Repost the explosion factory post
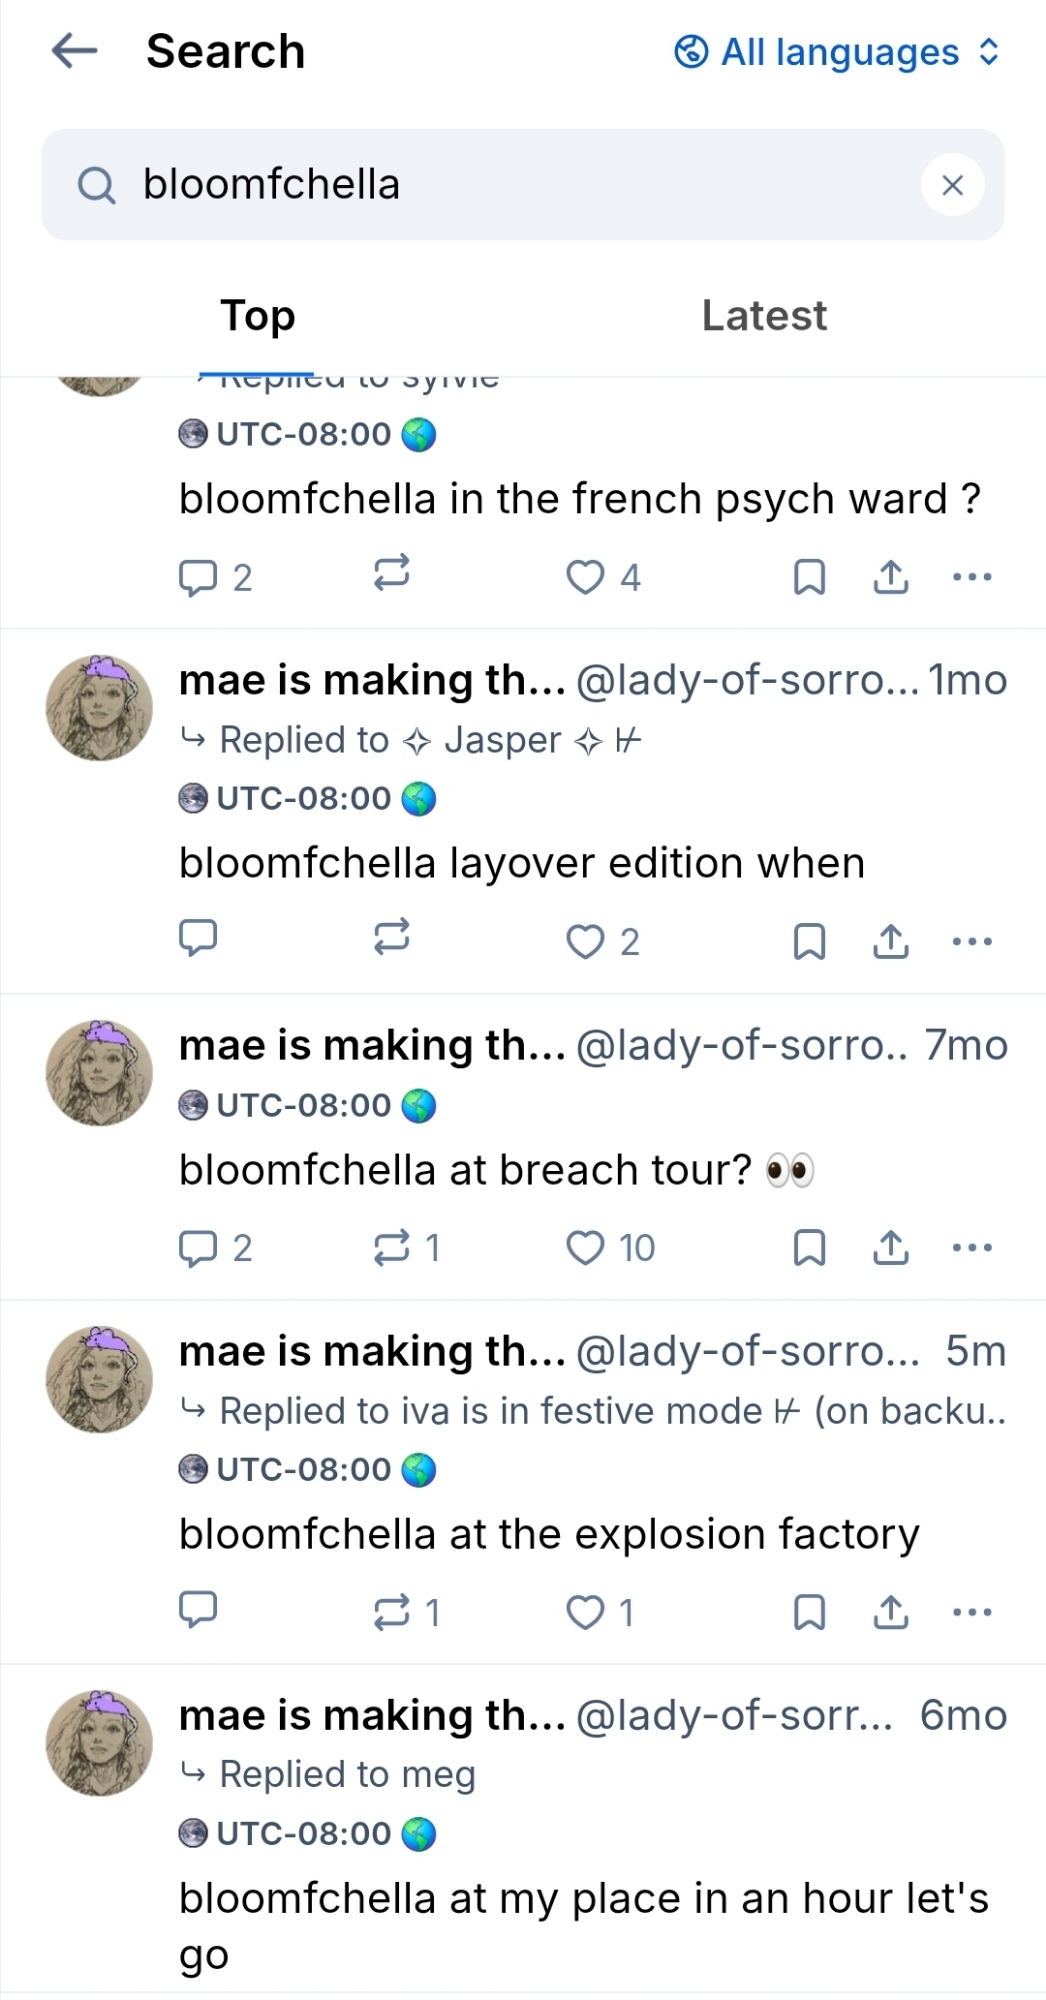 pos(391,1612)
